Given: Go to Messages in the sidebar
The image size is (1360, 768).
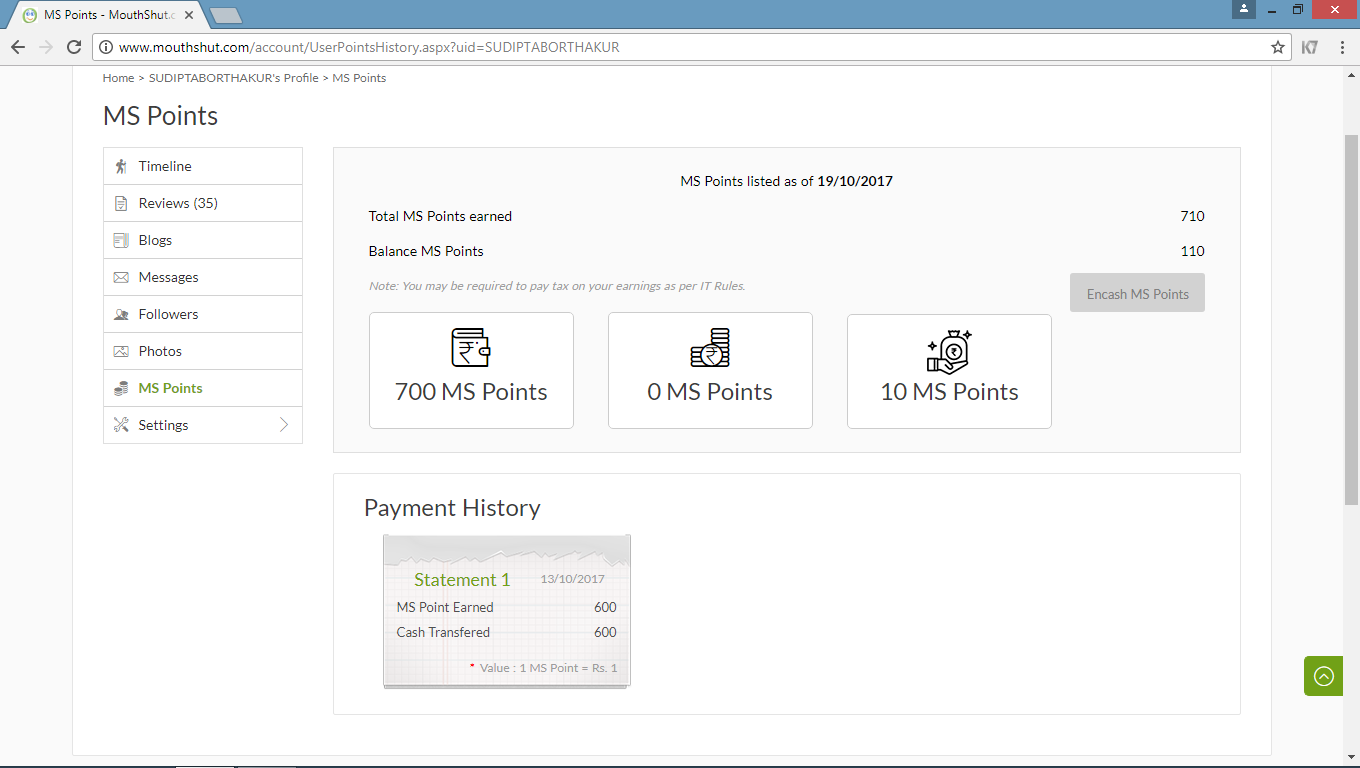Looking at the screenshot, I should [203, 277].
